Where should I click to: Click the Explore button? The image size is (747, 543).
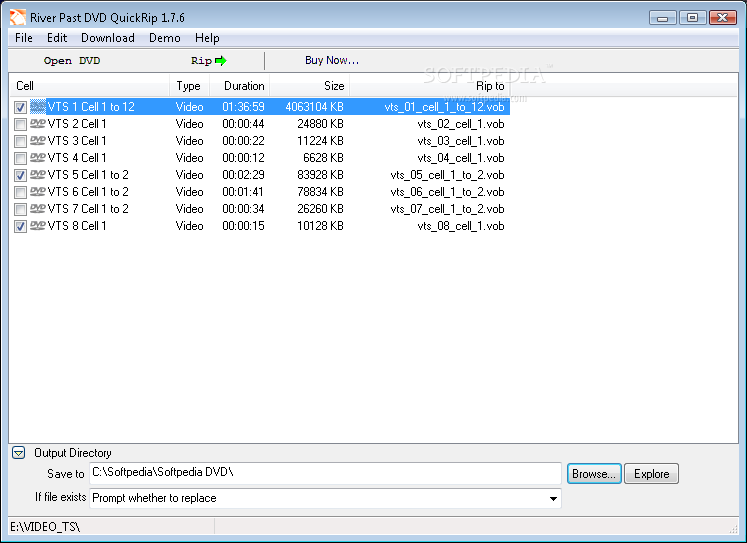click(x=651, y=473)
